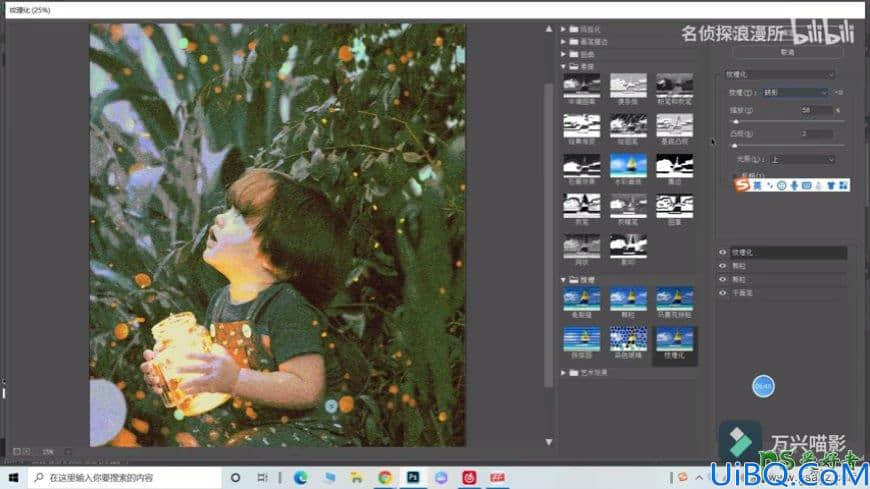Open the 光照 light direction dropdown

pyautogui.click(x=802, y=160)
